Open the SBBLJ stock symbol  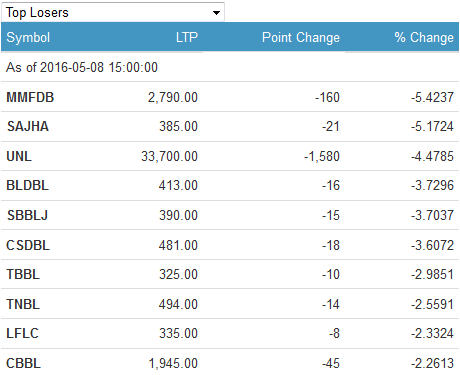point(27,215)
